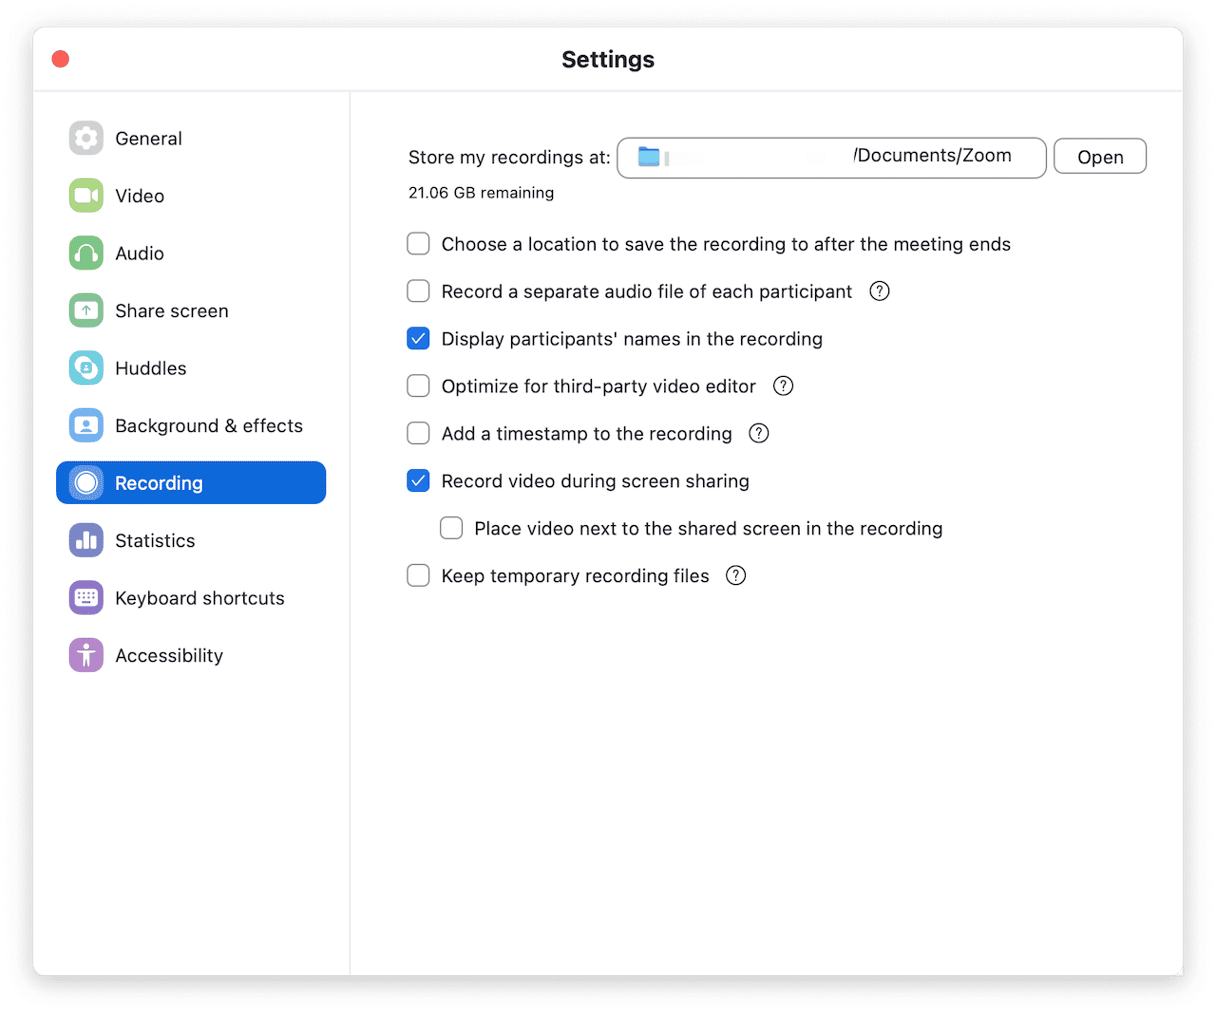1216x1014 pixels.
Task: Show help for Optimize for third-party editor
Action: tap(783, 386)
